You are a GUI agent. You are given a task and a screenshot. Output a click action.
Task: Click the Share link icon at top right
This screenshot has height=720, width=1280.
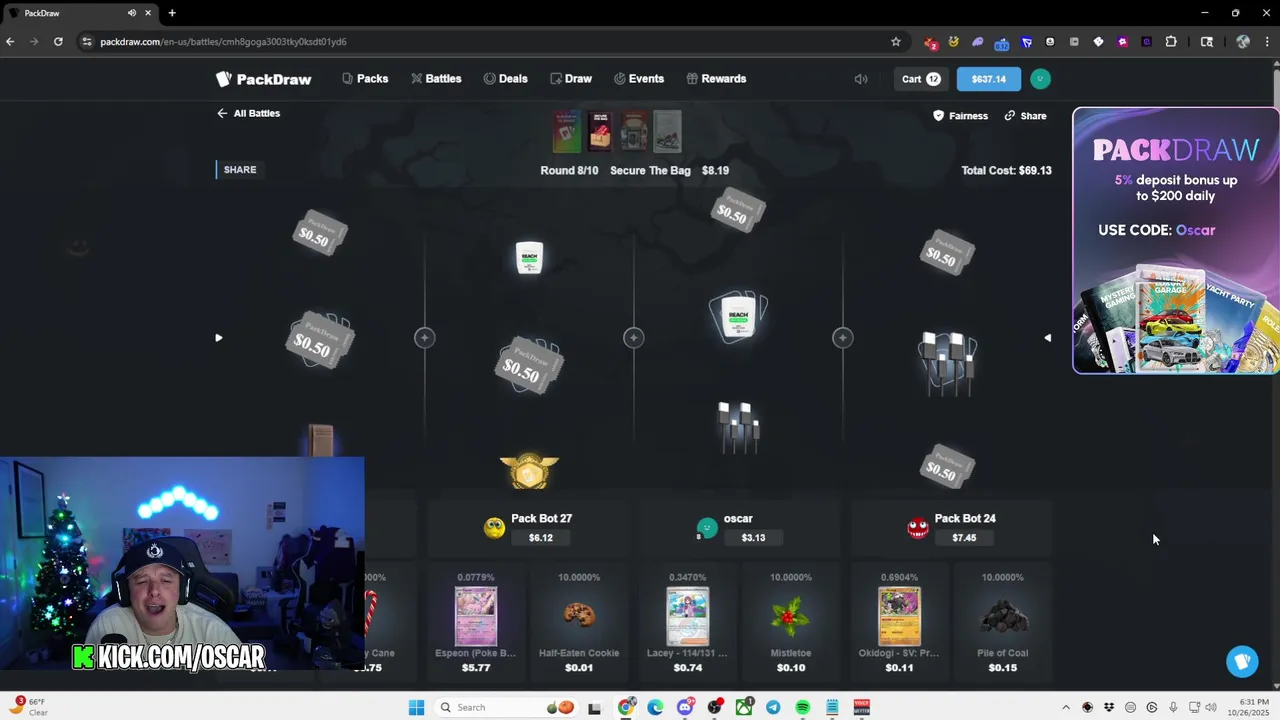tap(1025, 116)
